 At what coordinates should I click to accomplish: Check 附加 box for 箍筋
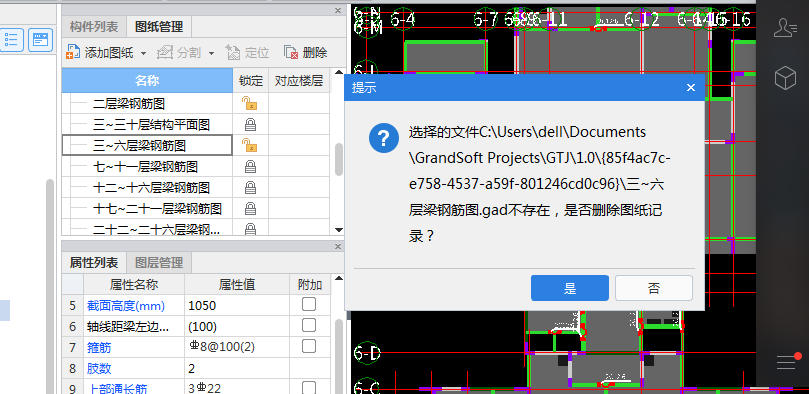click(309, 346)
